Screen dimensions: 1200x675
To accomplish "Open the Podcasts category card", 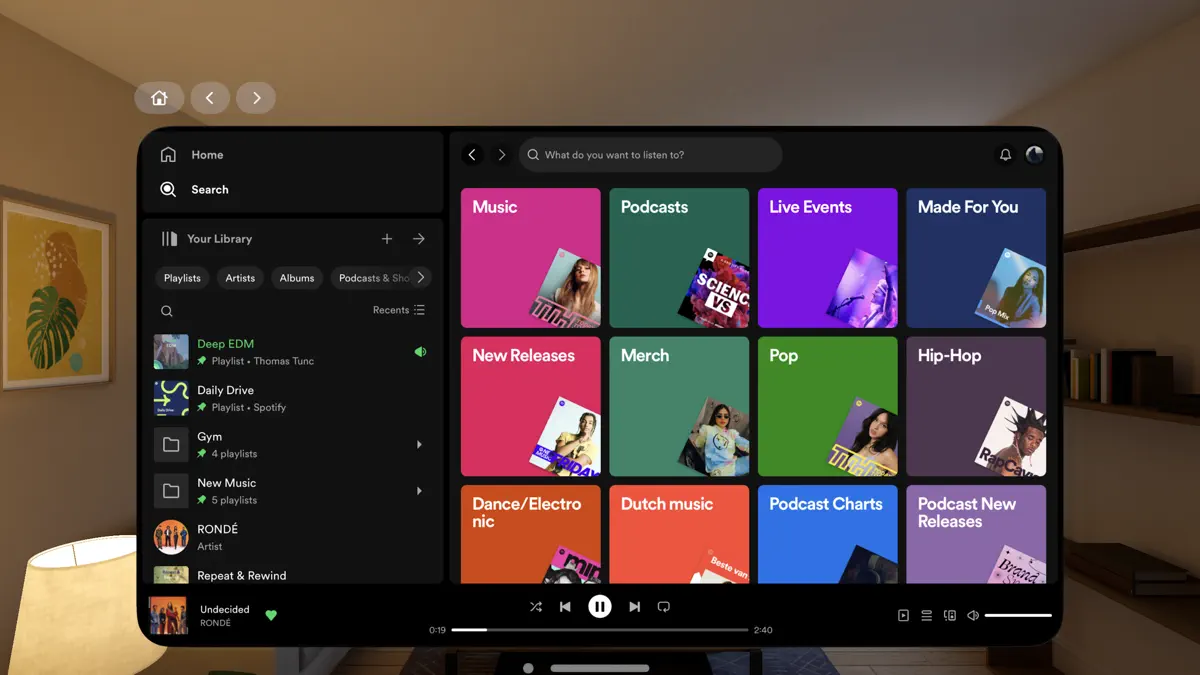I will click(x=679, y=257).
